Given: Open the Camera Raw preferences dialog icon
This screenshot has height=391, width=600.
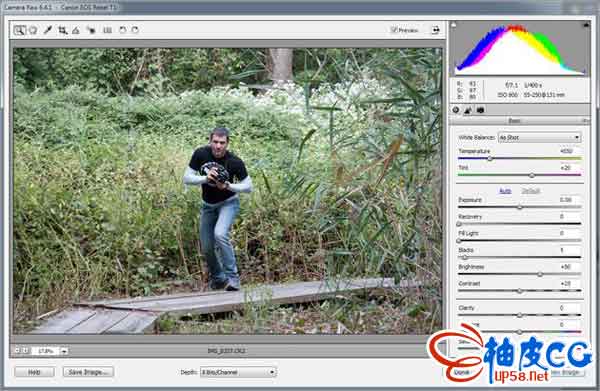Looking at the screenshot, I should (x=108, y=30).
